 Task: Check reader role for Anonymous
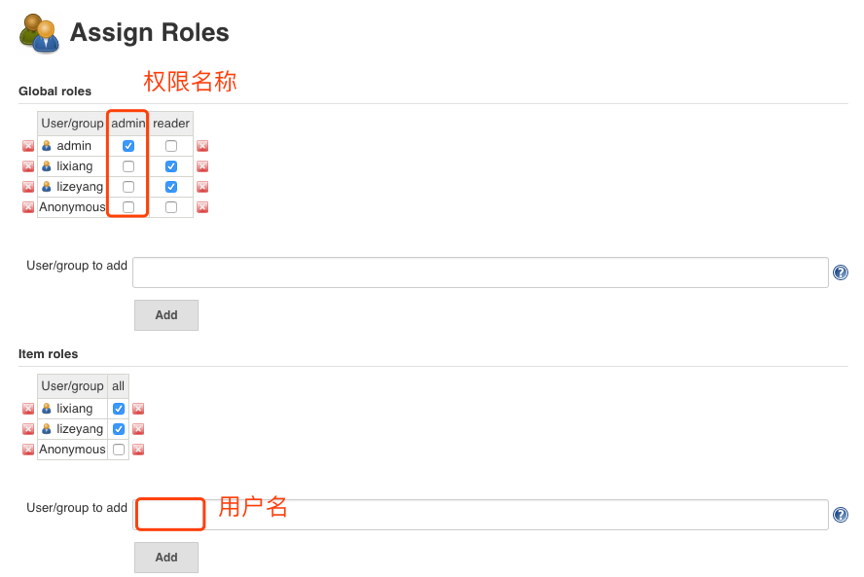(171, 207)
